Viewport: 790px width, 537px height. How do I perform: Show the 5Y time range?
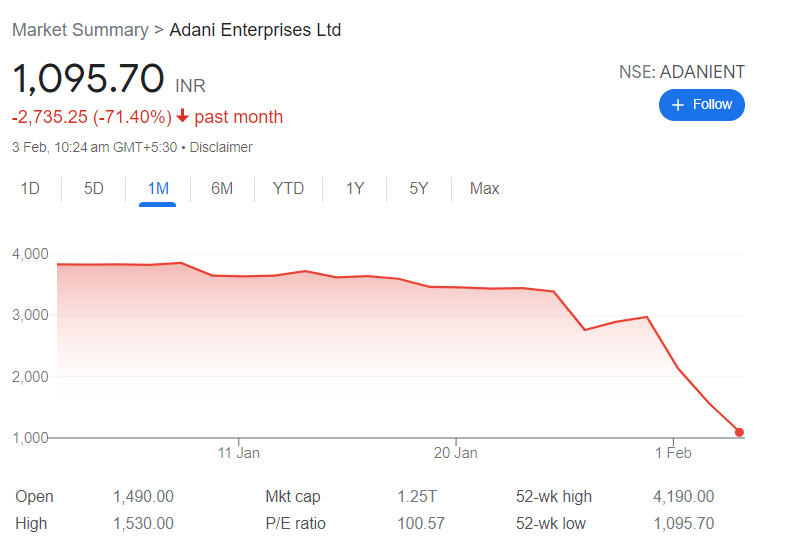coord(419,188)
